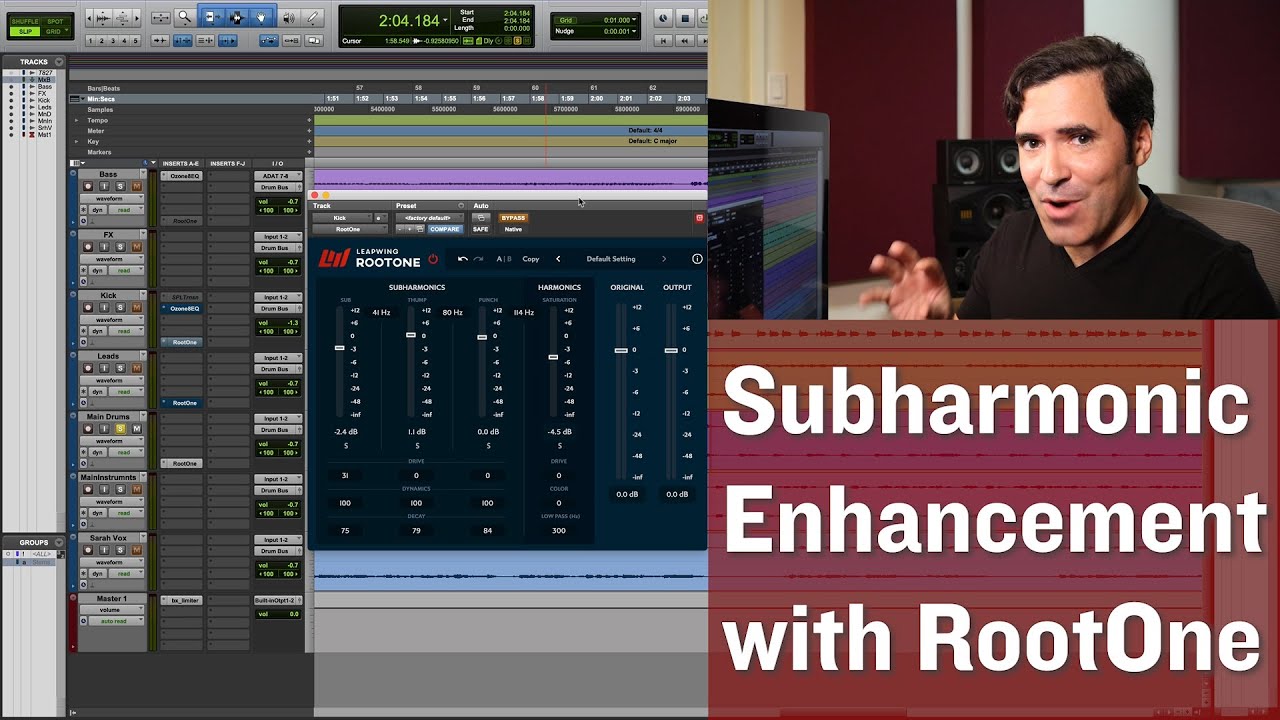The image size is (1280, 720).
Task: Solo the Sub band in RootOne
Action: click(346, 446)
